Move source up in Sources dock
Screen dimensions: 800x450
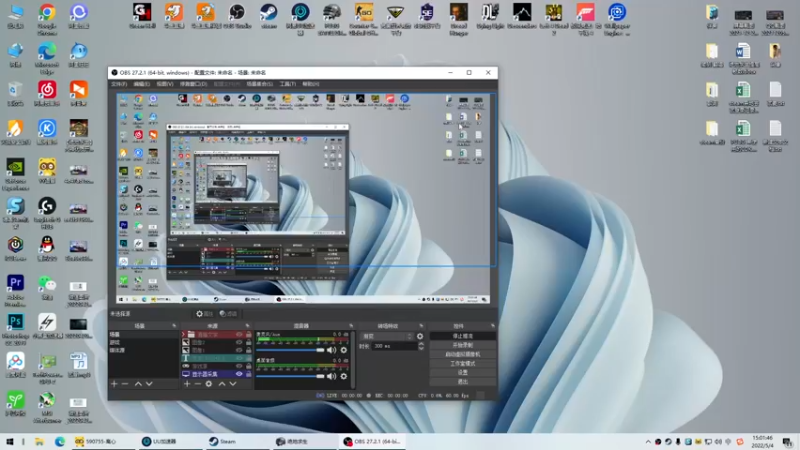click(x=222, y=384)
